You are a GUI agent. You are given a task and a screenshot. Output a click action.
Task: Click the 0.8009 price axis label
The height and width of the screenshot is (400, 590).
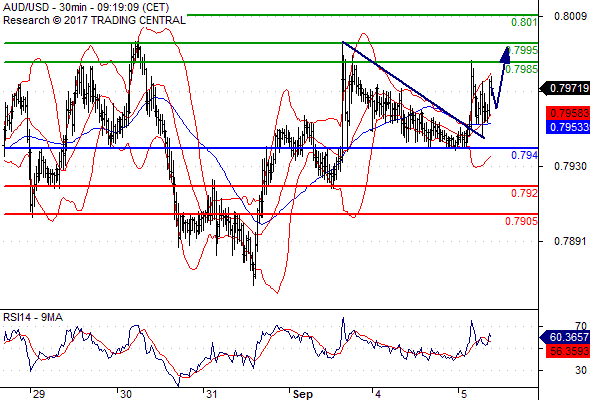pyautogui.click(x=570, y=16)
